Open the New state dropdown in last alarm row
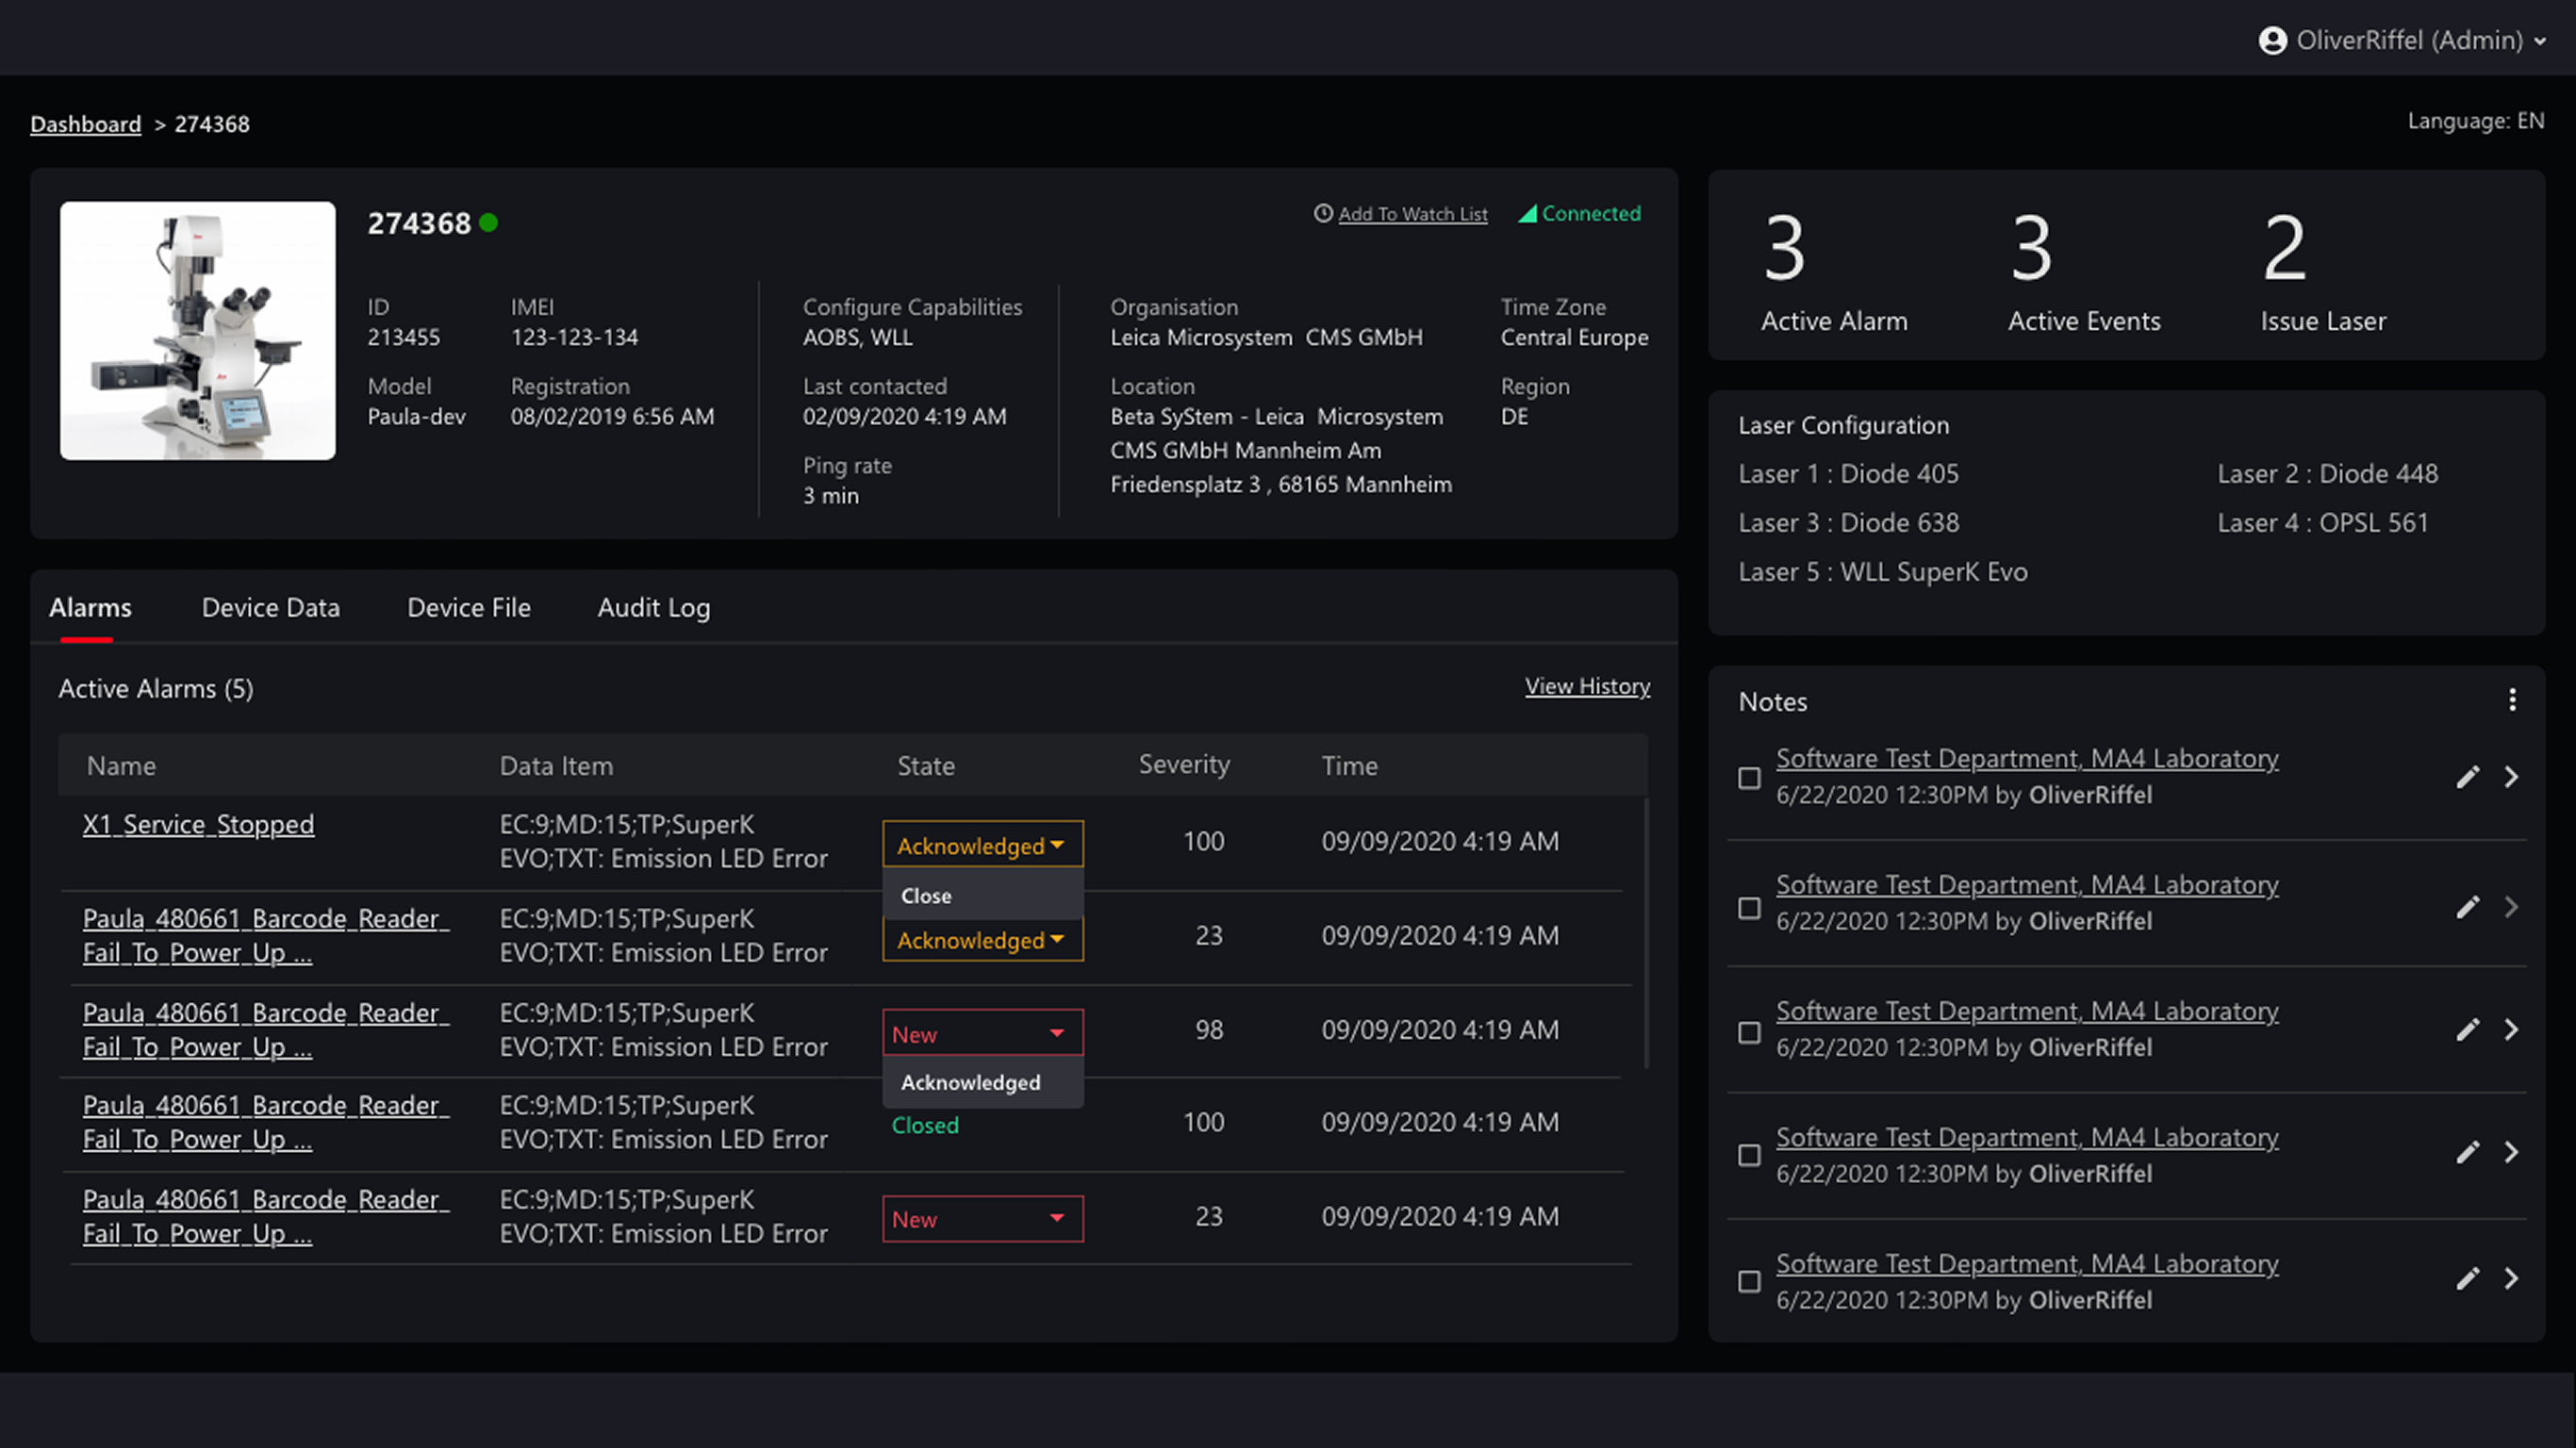Screen dimensions: 2576x1448 [982, 1219]
